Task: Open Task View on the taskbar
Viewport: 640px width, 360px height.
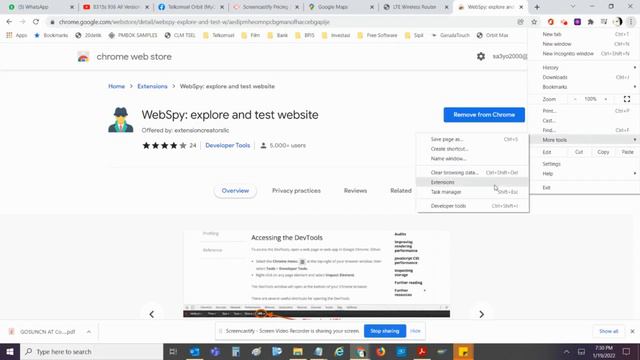Action: 173,351
